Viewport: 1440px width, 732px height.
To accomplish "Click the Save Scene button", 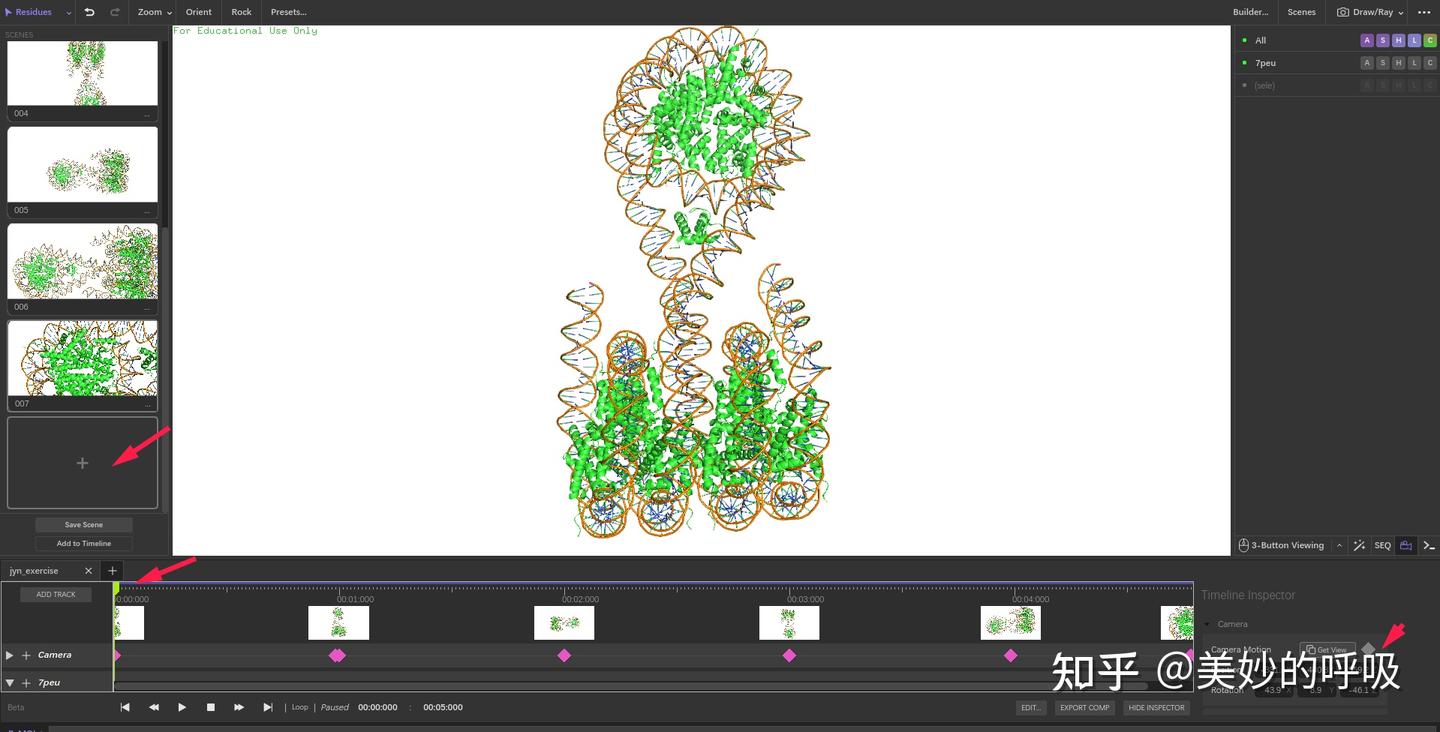I will [x=84, y=524].
